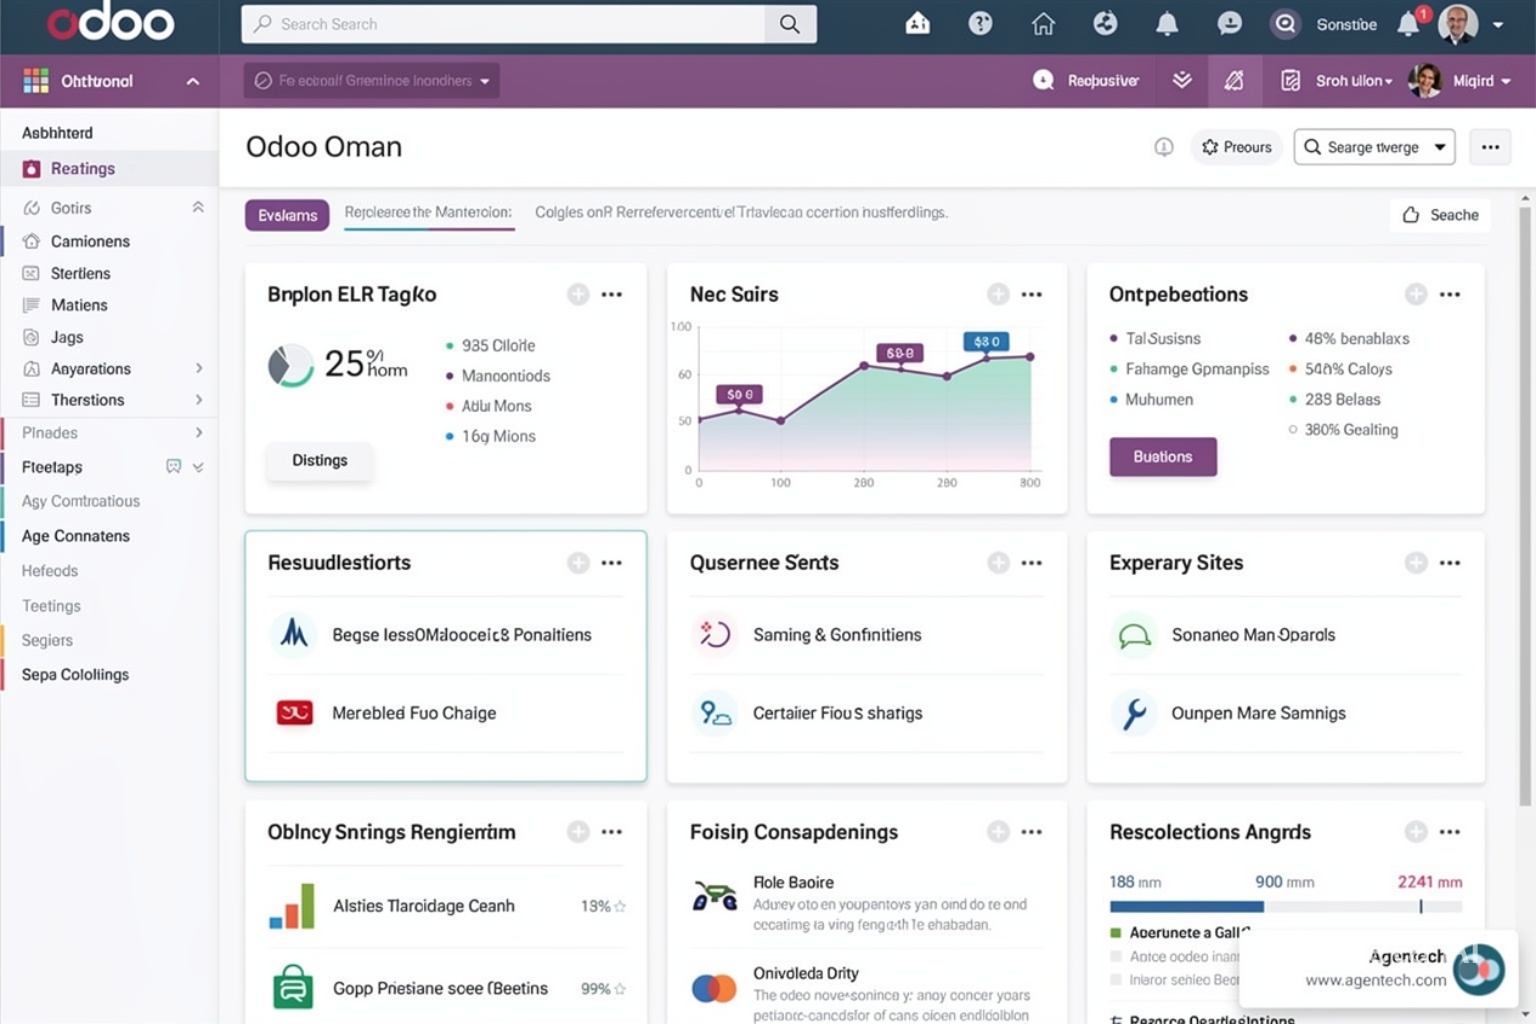Viewport: 1536px width, 1024px height.
Task: Switch to Evslams tab
Action: 287,215
